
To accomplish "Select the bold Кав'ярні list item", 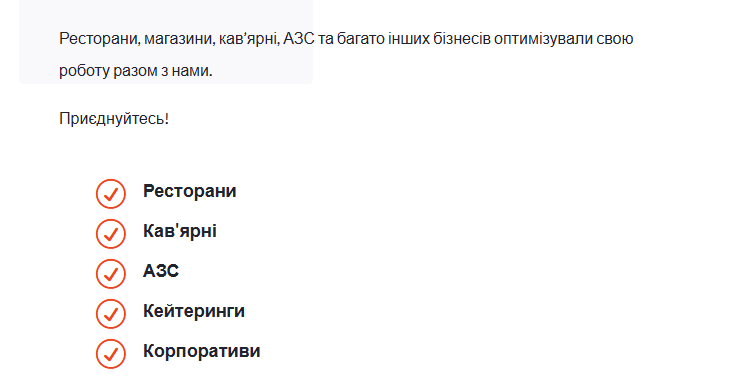I will point(180,231).
